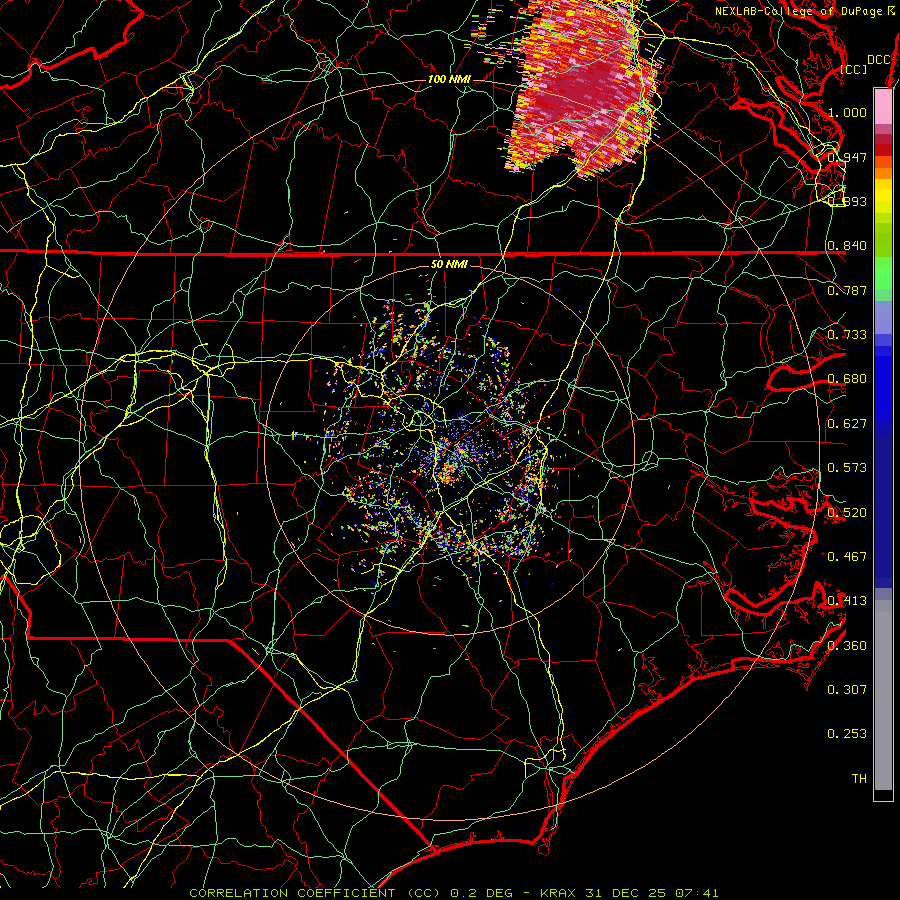Click the 0.947 color scale label

(848, 157)
